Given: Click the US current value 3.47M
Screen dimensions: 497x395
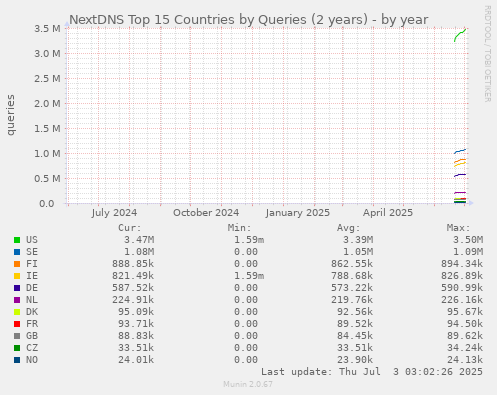Looking at the screenshot, I should (139, 240).
